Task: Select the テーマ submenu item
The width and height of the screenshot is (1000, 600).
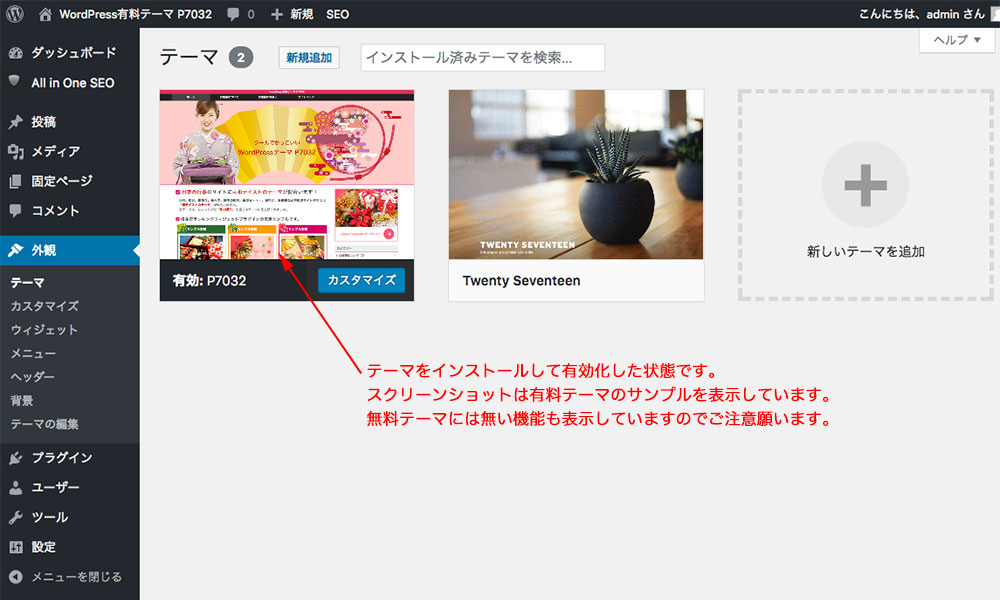Action: [27, 282]
